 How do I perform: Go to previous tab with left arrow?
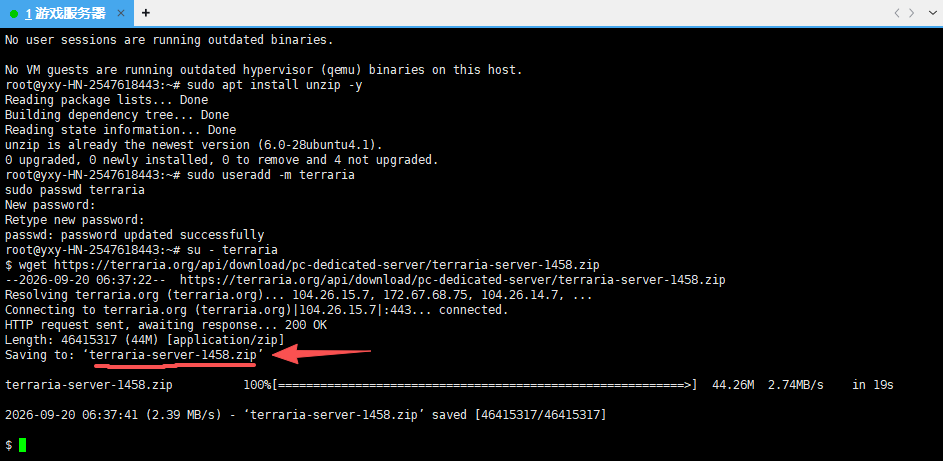(x=897, y=13)
